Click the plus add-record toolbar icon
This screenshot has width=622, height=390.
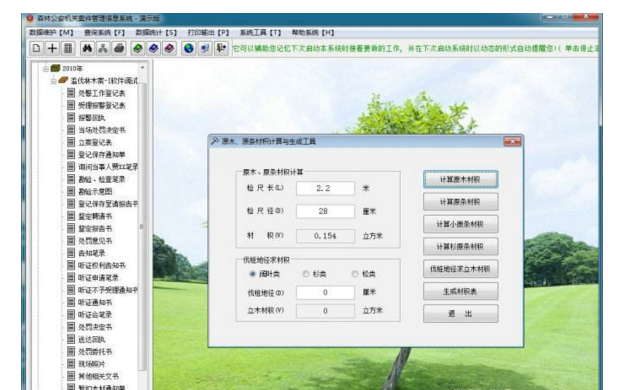pyautogui.click(x=52, y=48)
